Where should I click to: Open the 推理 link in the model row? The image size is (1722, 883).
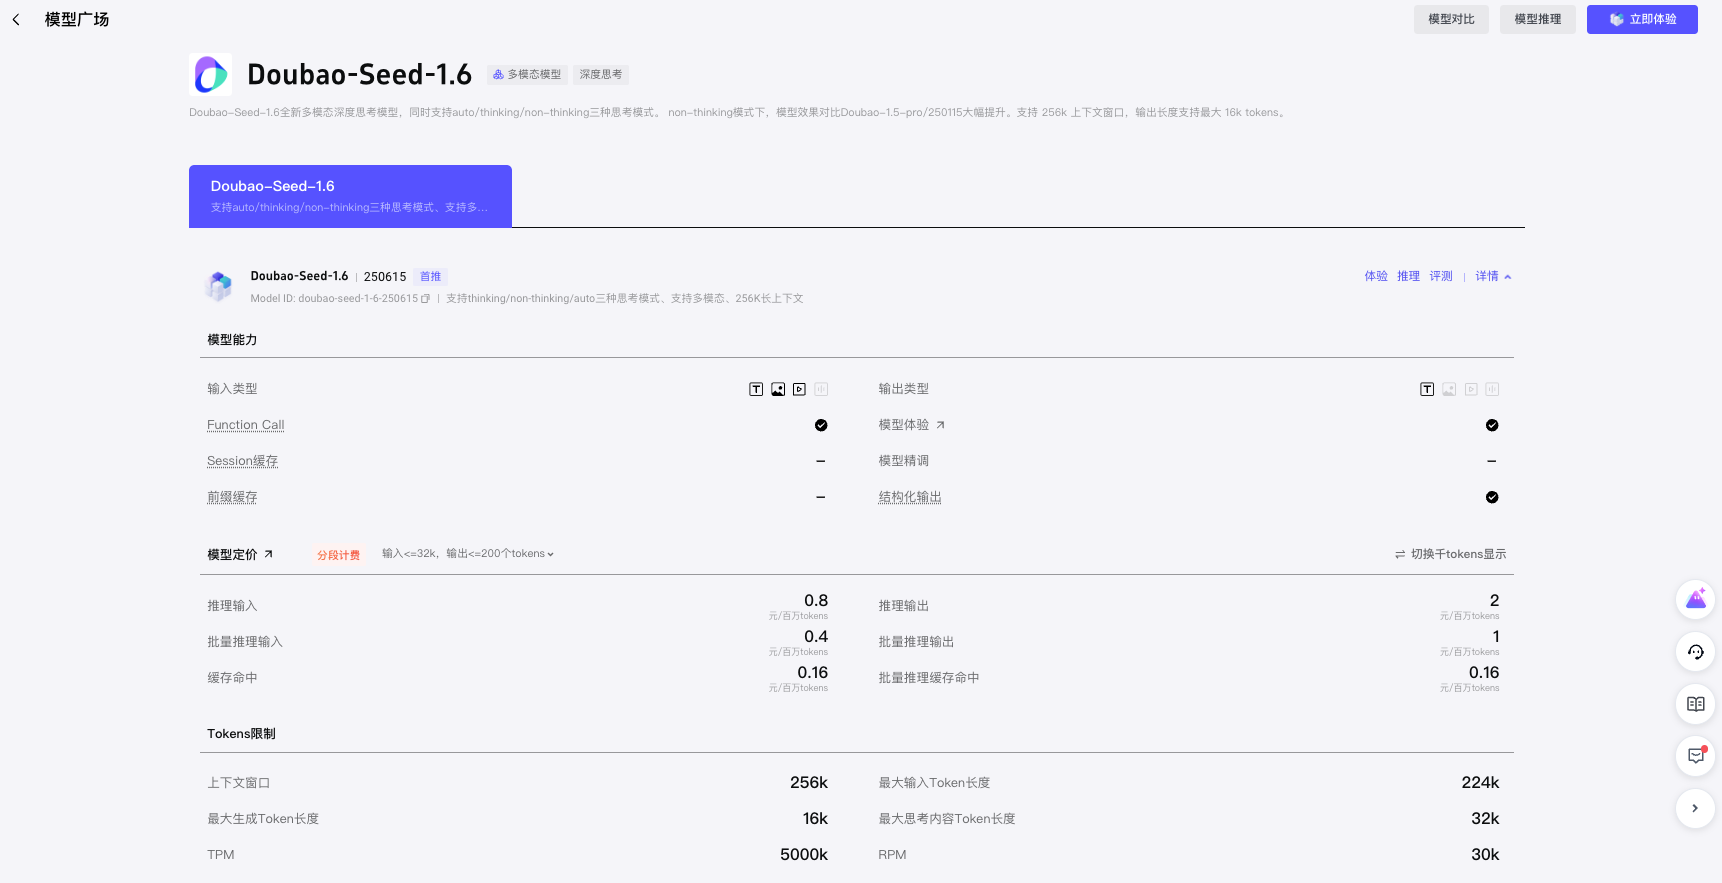[1408, 276]
